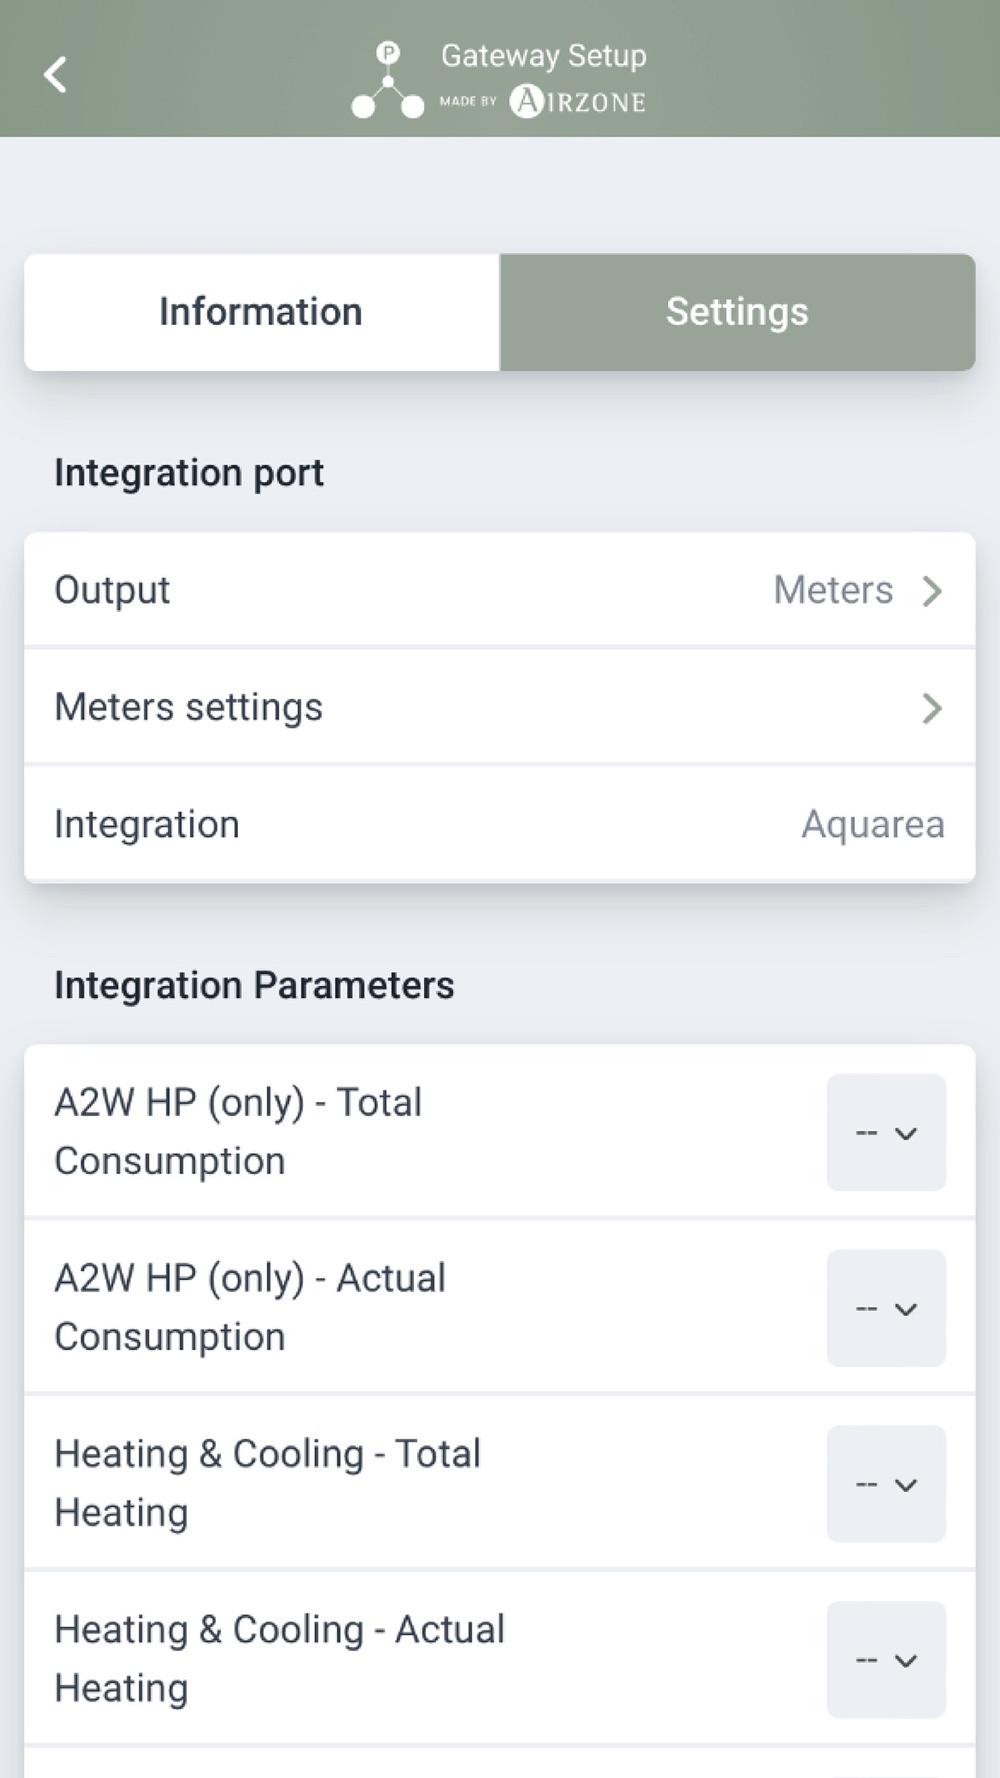Click the Meters value in the Output row
The width and height of the screenshot is (1000, 1778).
[x=833, y=590]
